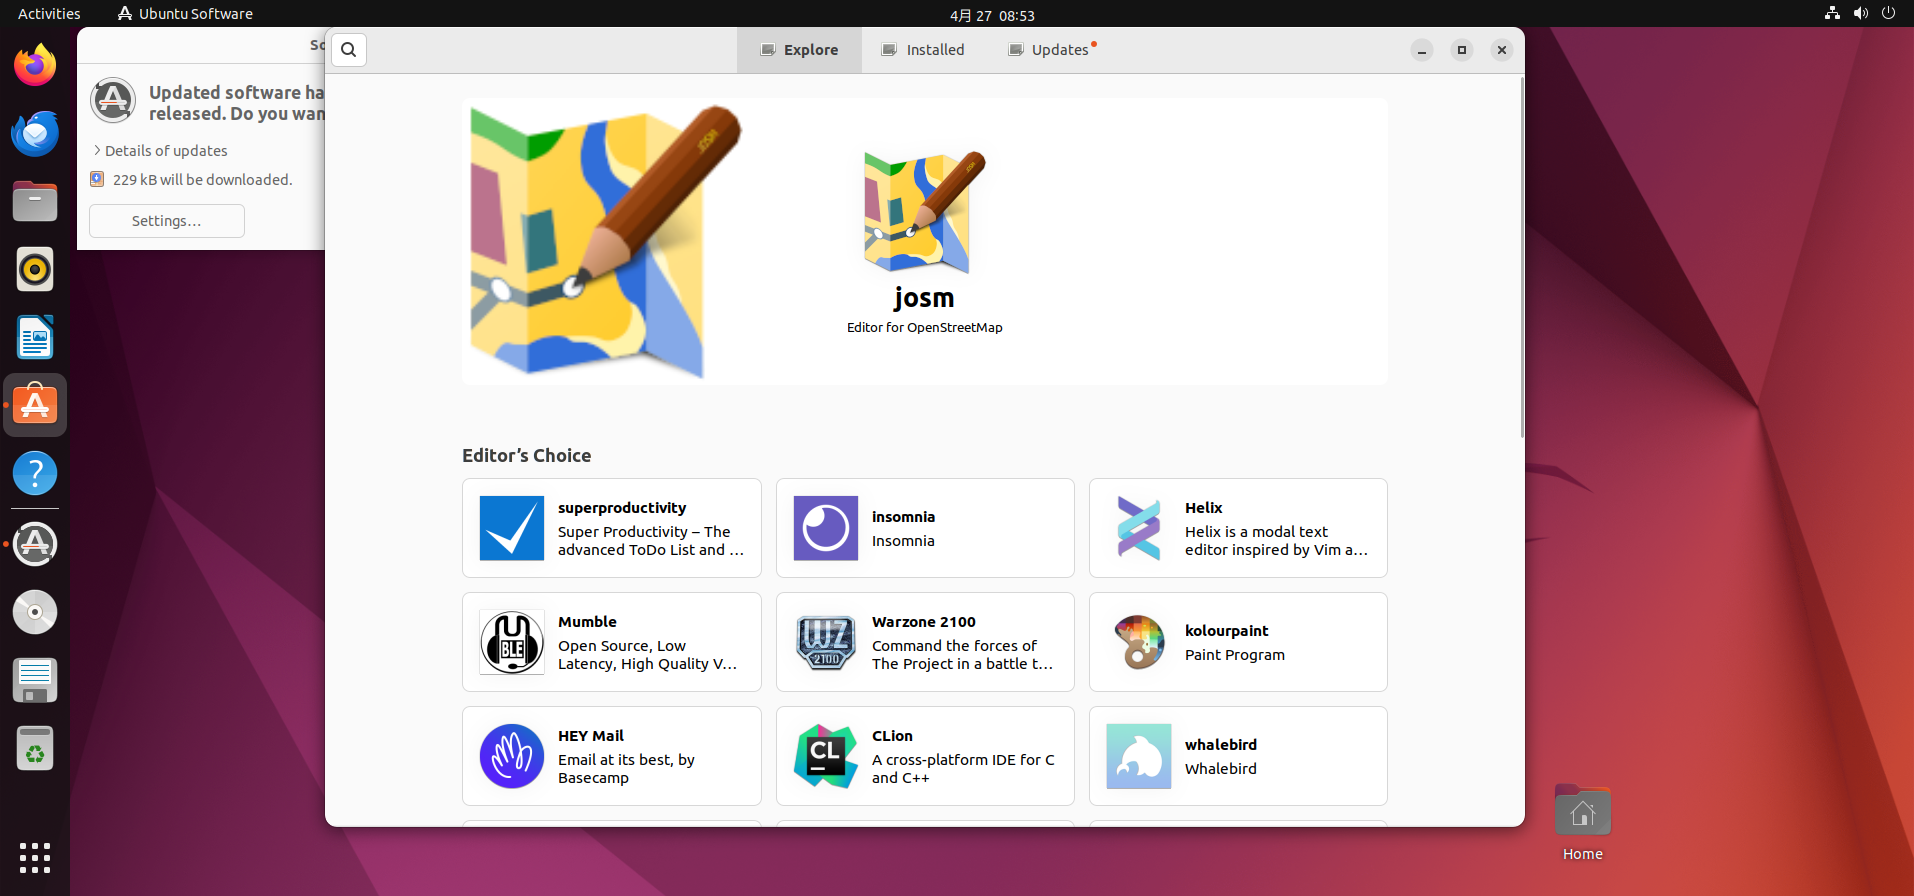Click the "229 kB will be downloaded" text
This screenshot has width=1914, height=896.
[x=202, y=180]
